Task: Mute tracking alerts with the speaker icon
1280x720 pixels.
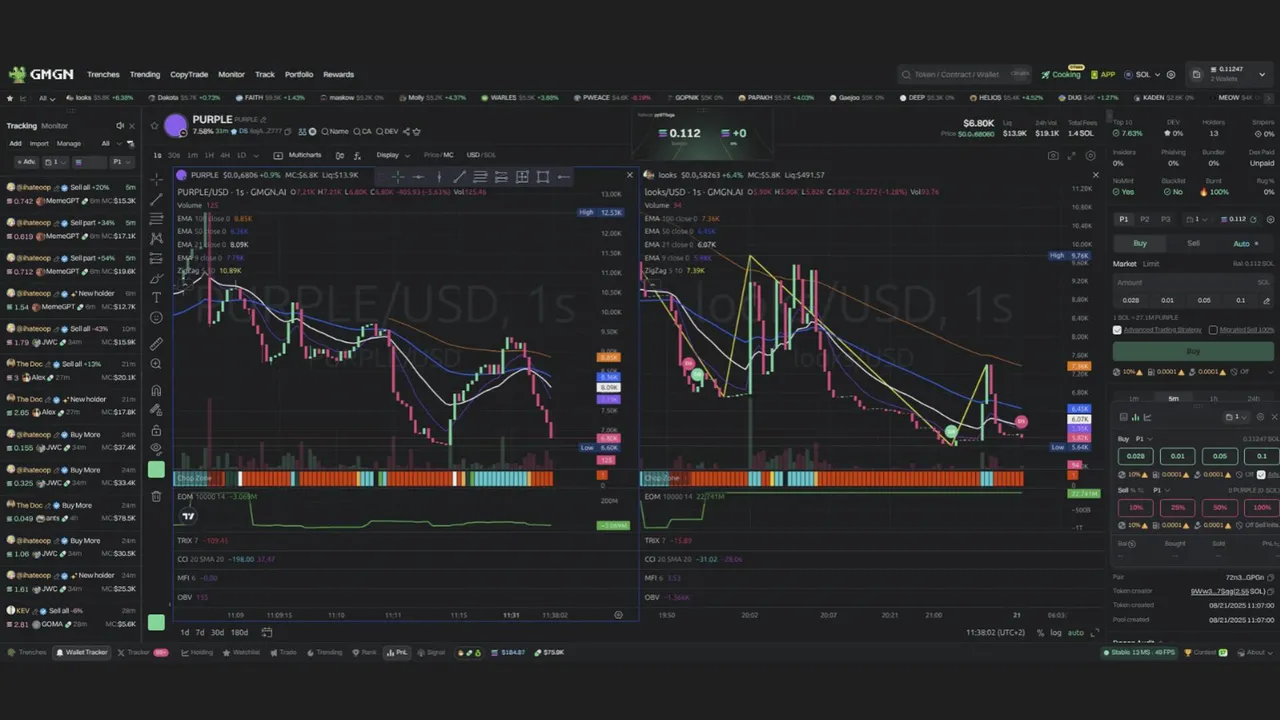Action: click(119, 125)
